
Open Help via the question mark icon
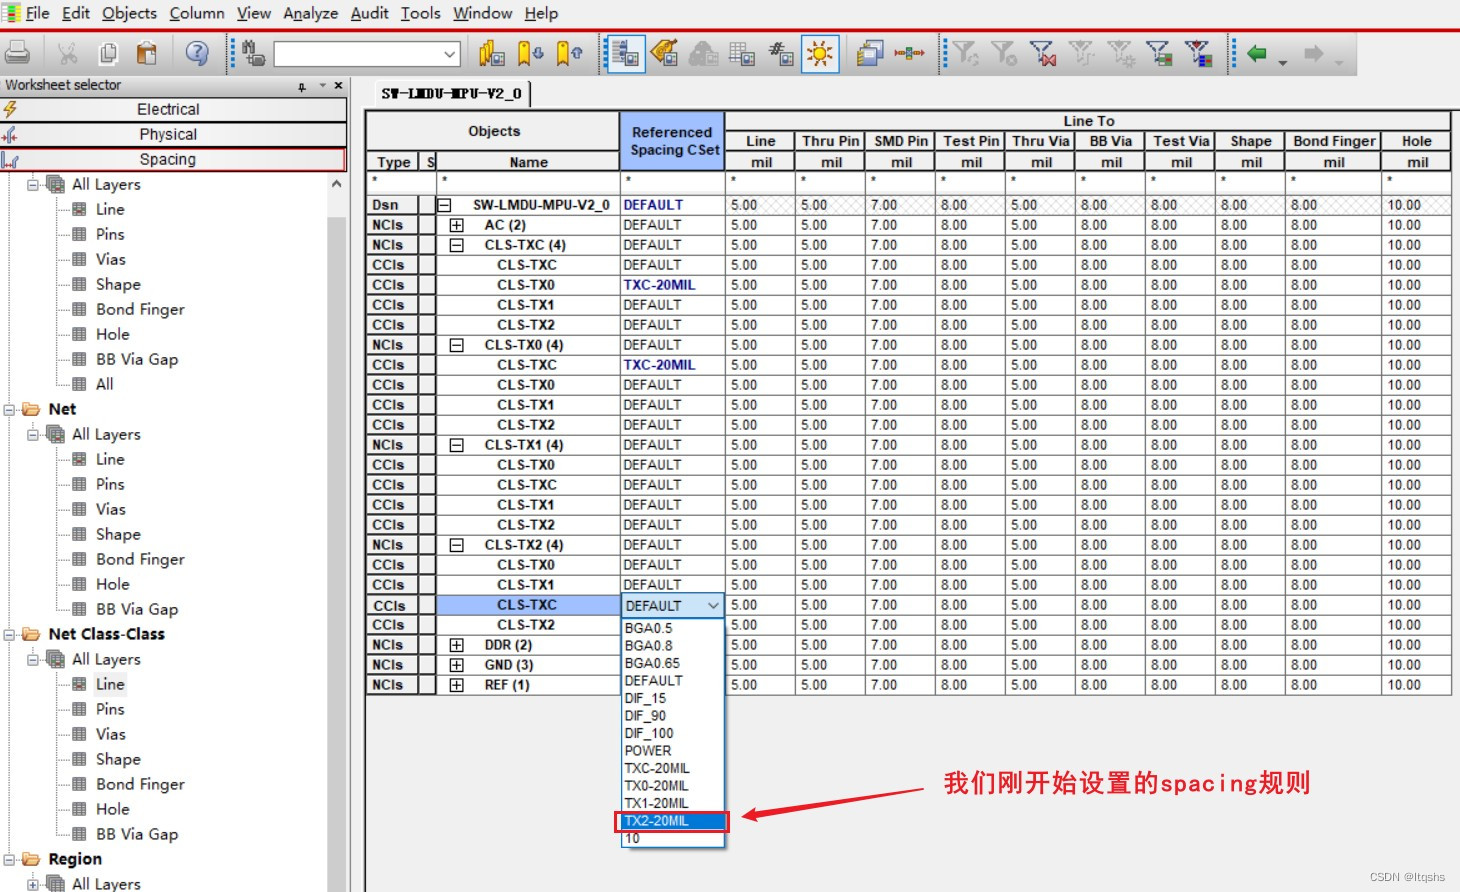tap(197, 53)
